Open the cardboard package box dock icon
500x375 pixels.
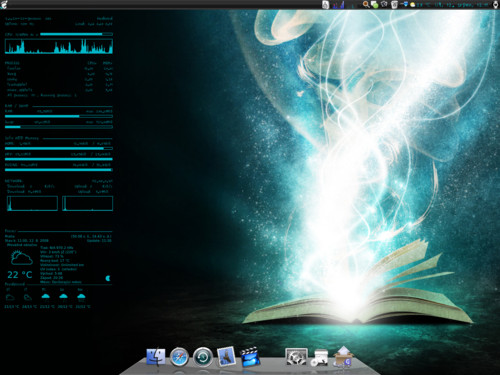tap(343, 357)
